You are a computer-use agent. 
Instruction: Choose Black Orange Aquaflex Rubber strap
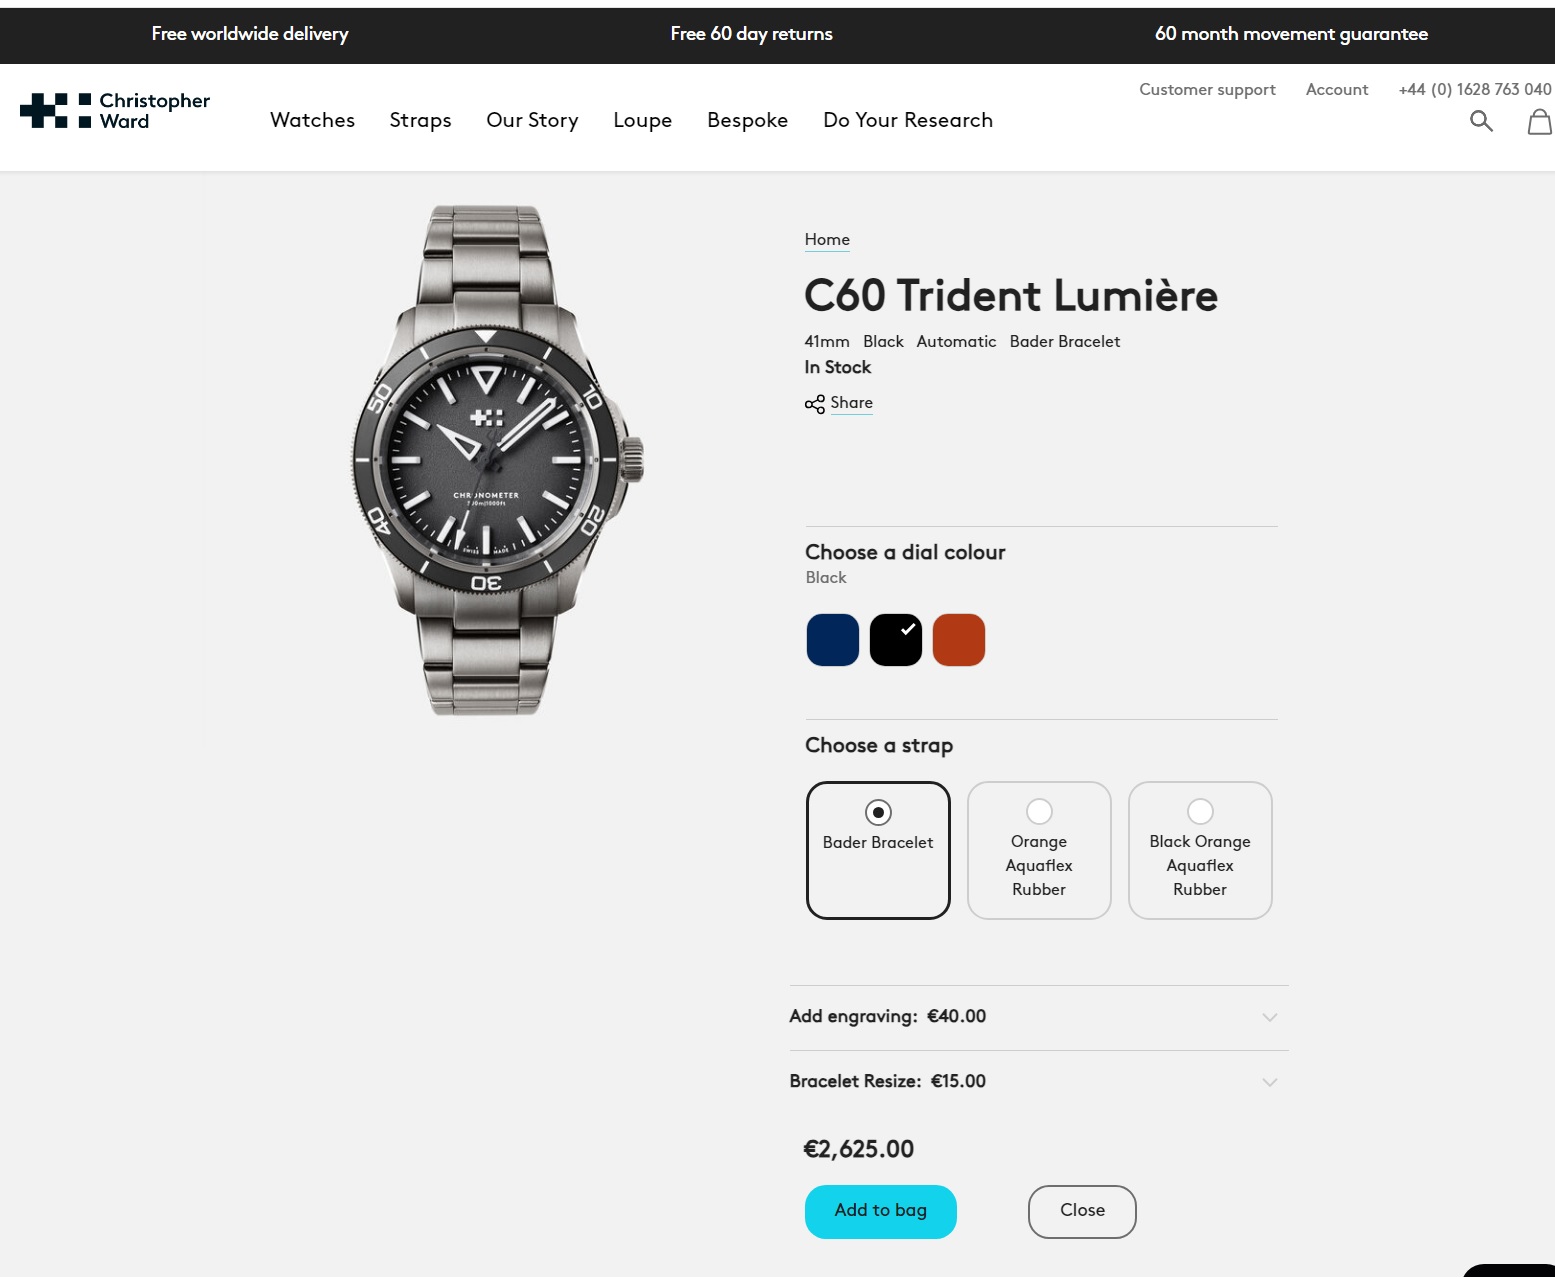1200,850
